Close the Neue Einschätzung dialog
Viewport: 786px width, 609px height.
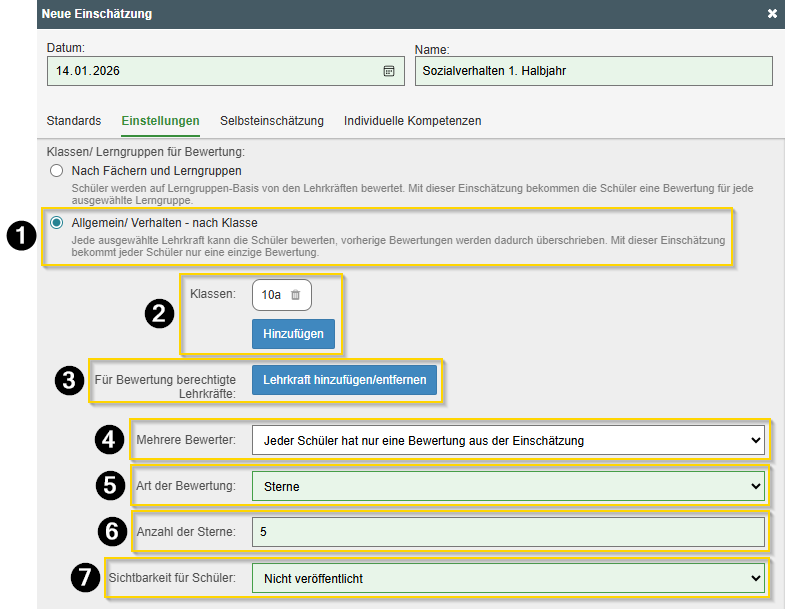[772, 14]
